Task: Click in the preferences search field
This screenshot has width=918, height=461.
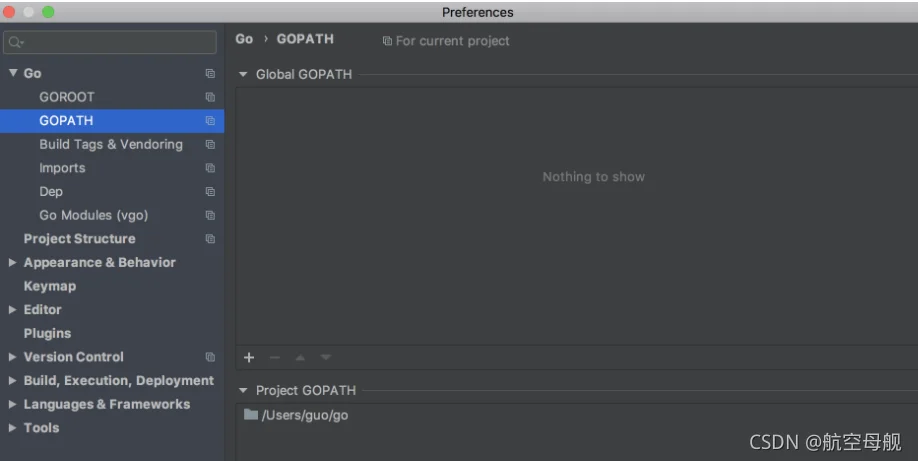Action: 109,42
